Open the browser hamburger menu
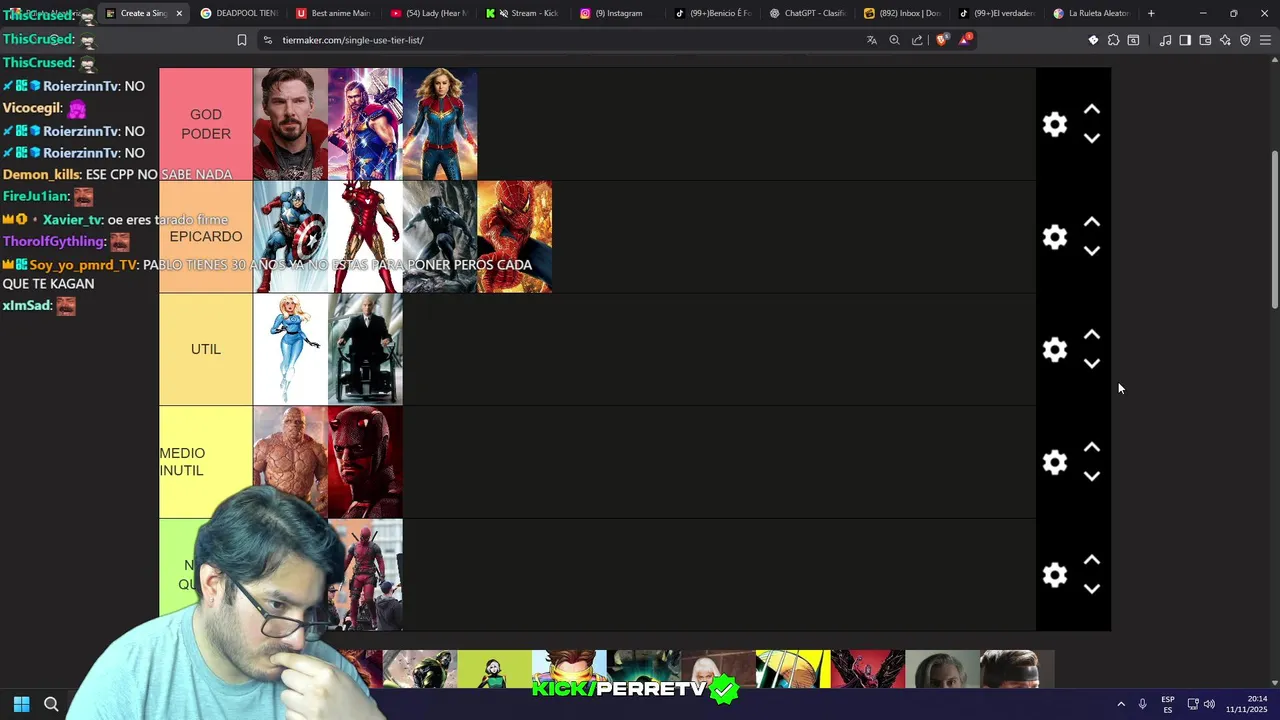Viewport: 1280px width, 720px height. pos(1265,40)
